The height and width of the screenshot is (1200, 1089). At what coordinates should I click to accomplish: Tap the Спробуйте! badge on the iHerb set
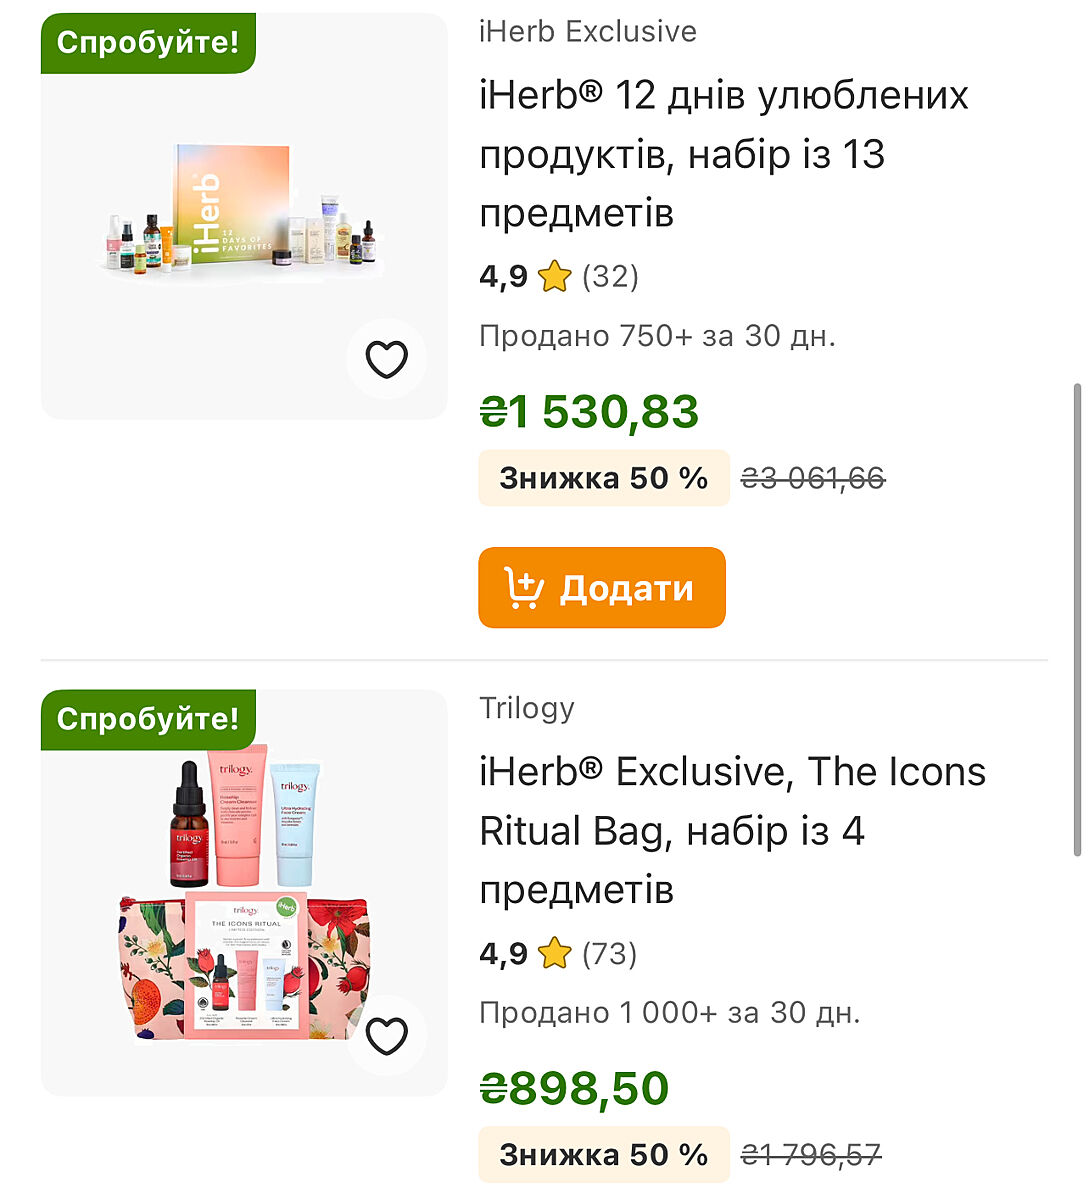click(148, 43)
